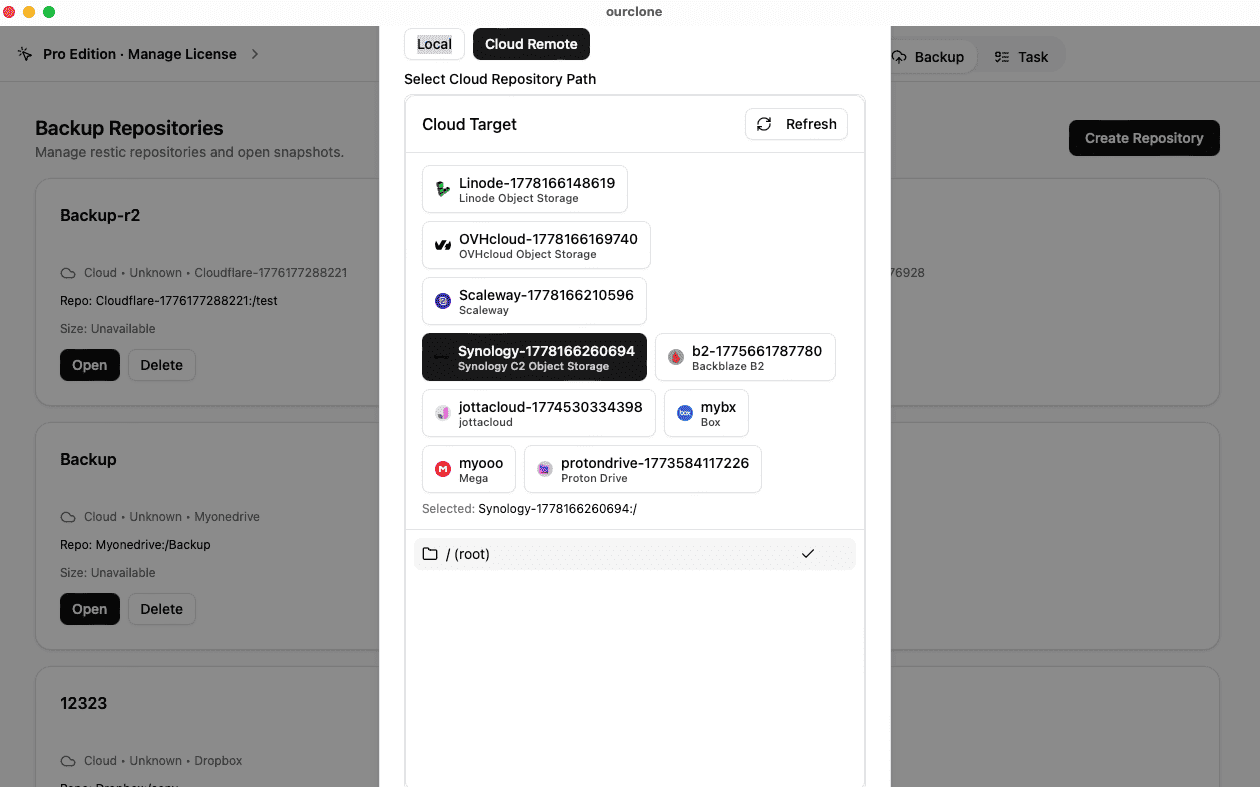Screen dimensions: 1260x787
Task: Choose the b2-1775661787780 Backblaze target
Action: coord(745,357)
